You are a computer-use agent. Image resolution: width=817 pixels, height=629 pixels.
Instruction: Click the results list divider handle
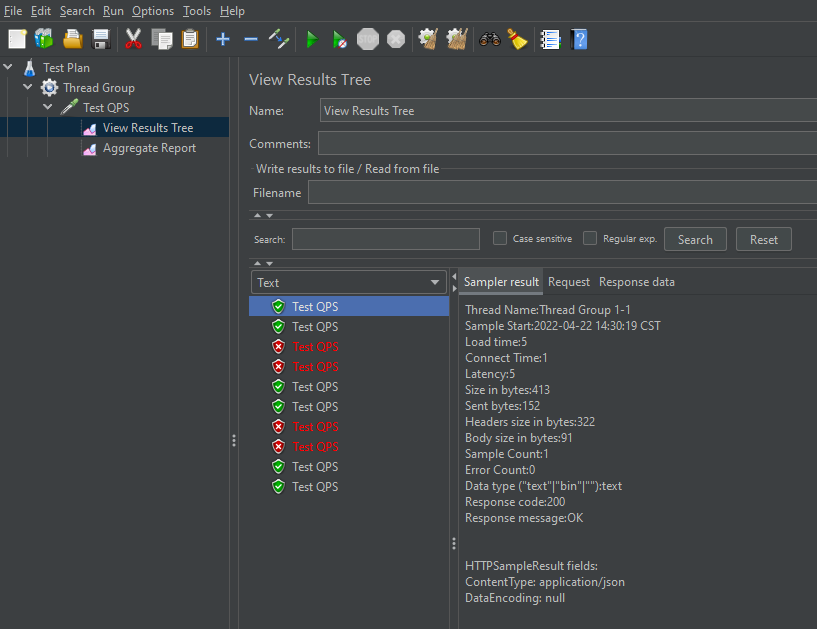tap(454, 544)
